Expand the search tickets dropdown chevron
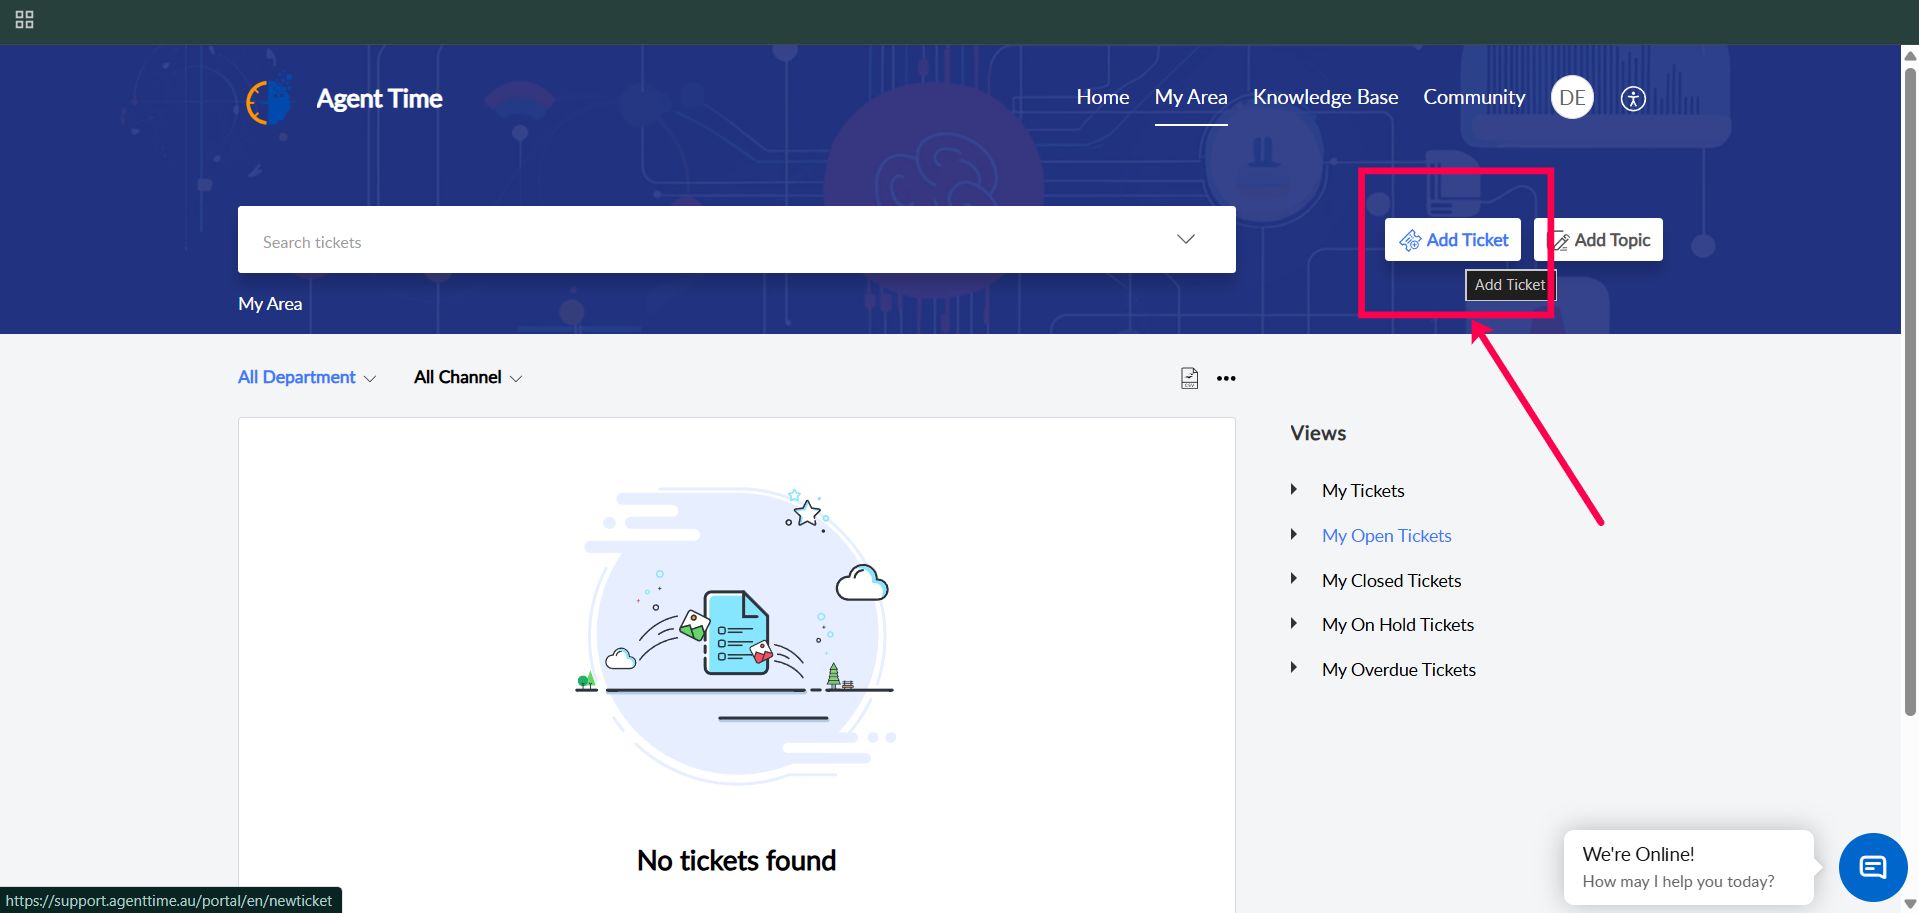 click(1186, 239)
